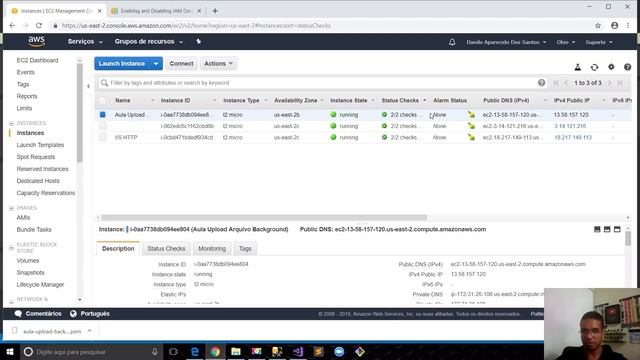Select the Description tab
This screenshot has height=360, width=640.
click(118, 249)
